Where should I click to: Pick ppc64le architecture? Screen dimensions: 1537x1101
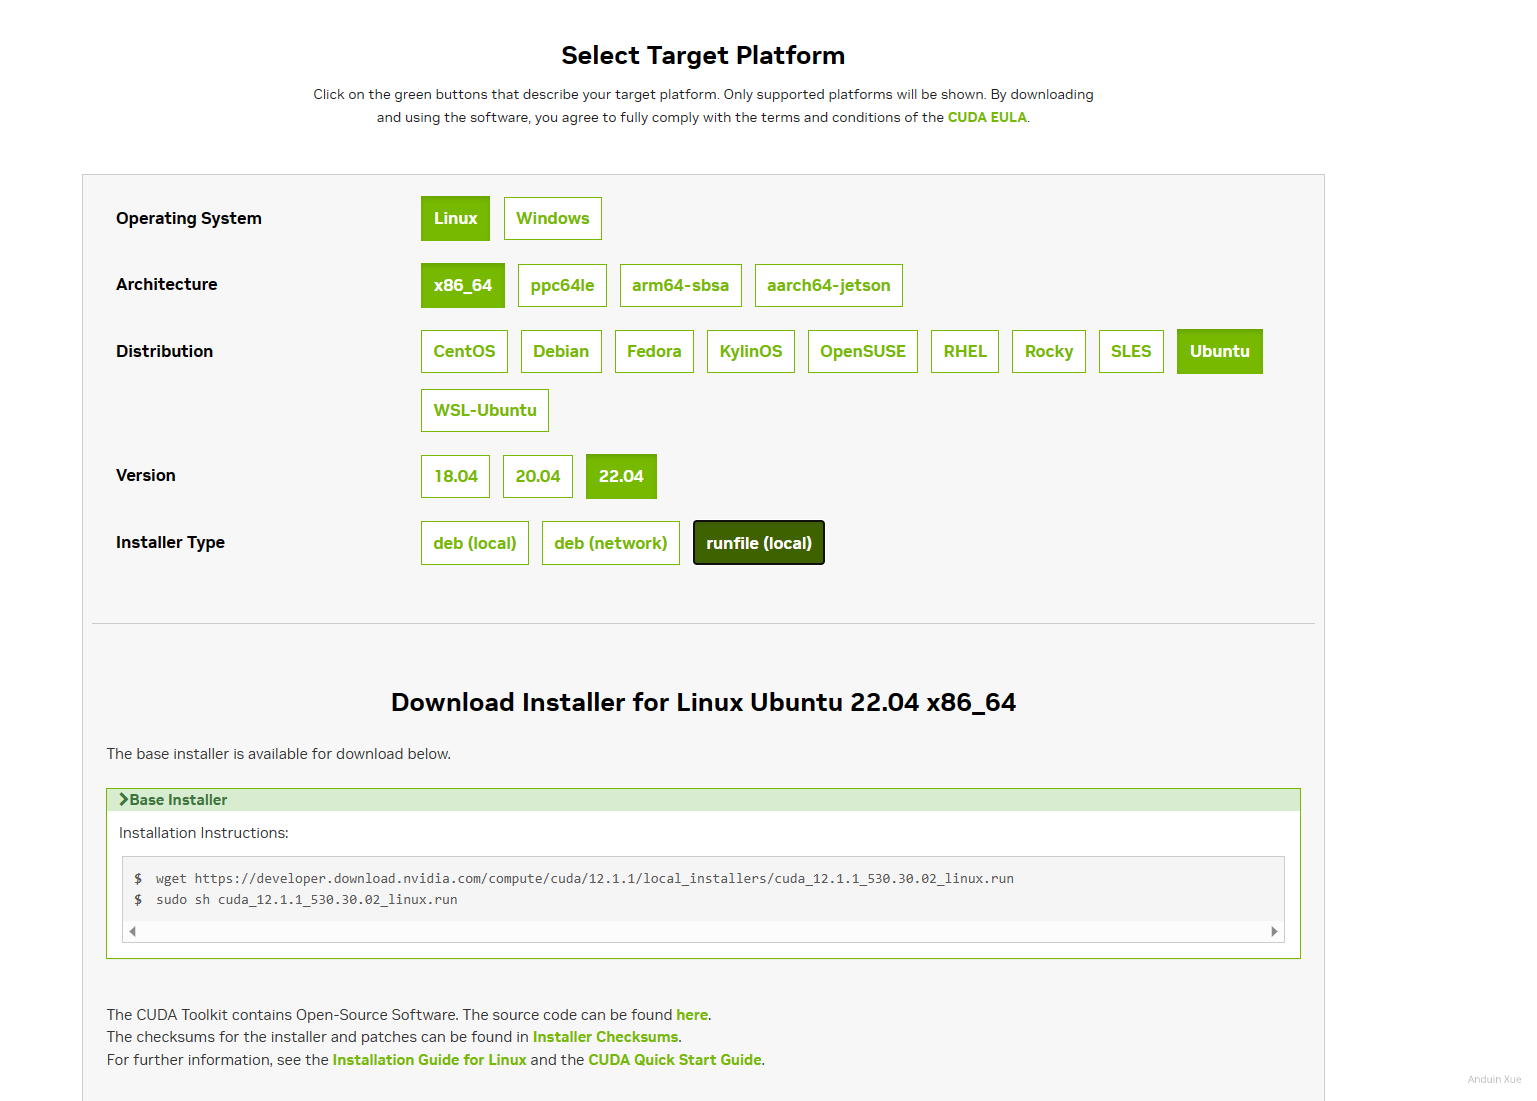562,286
